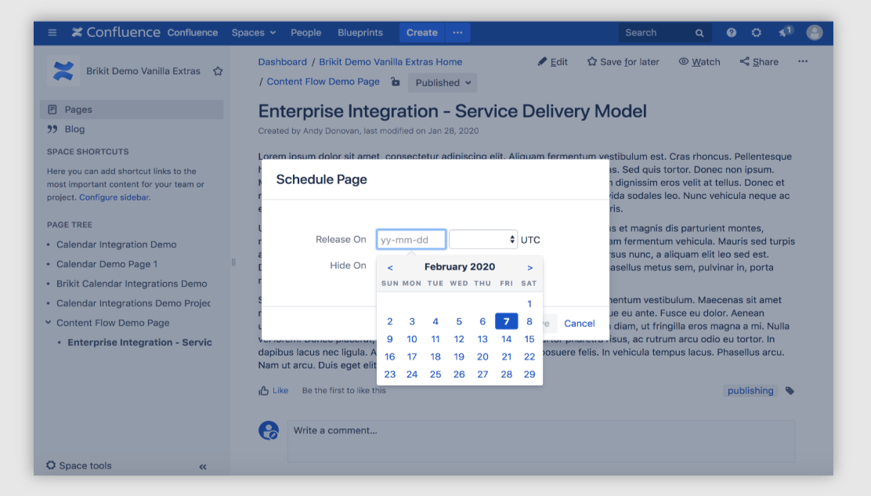
Task: Click the Create button
Action: pyautogui.click(x=422, y=33)
